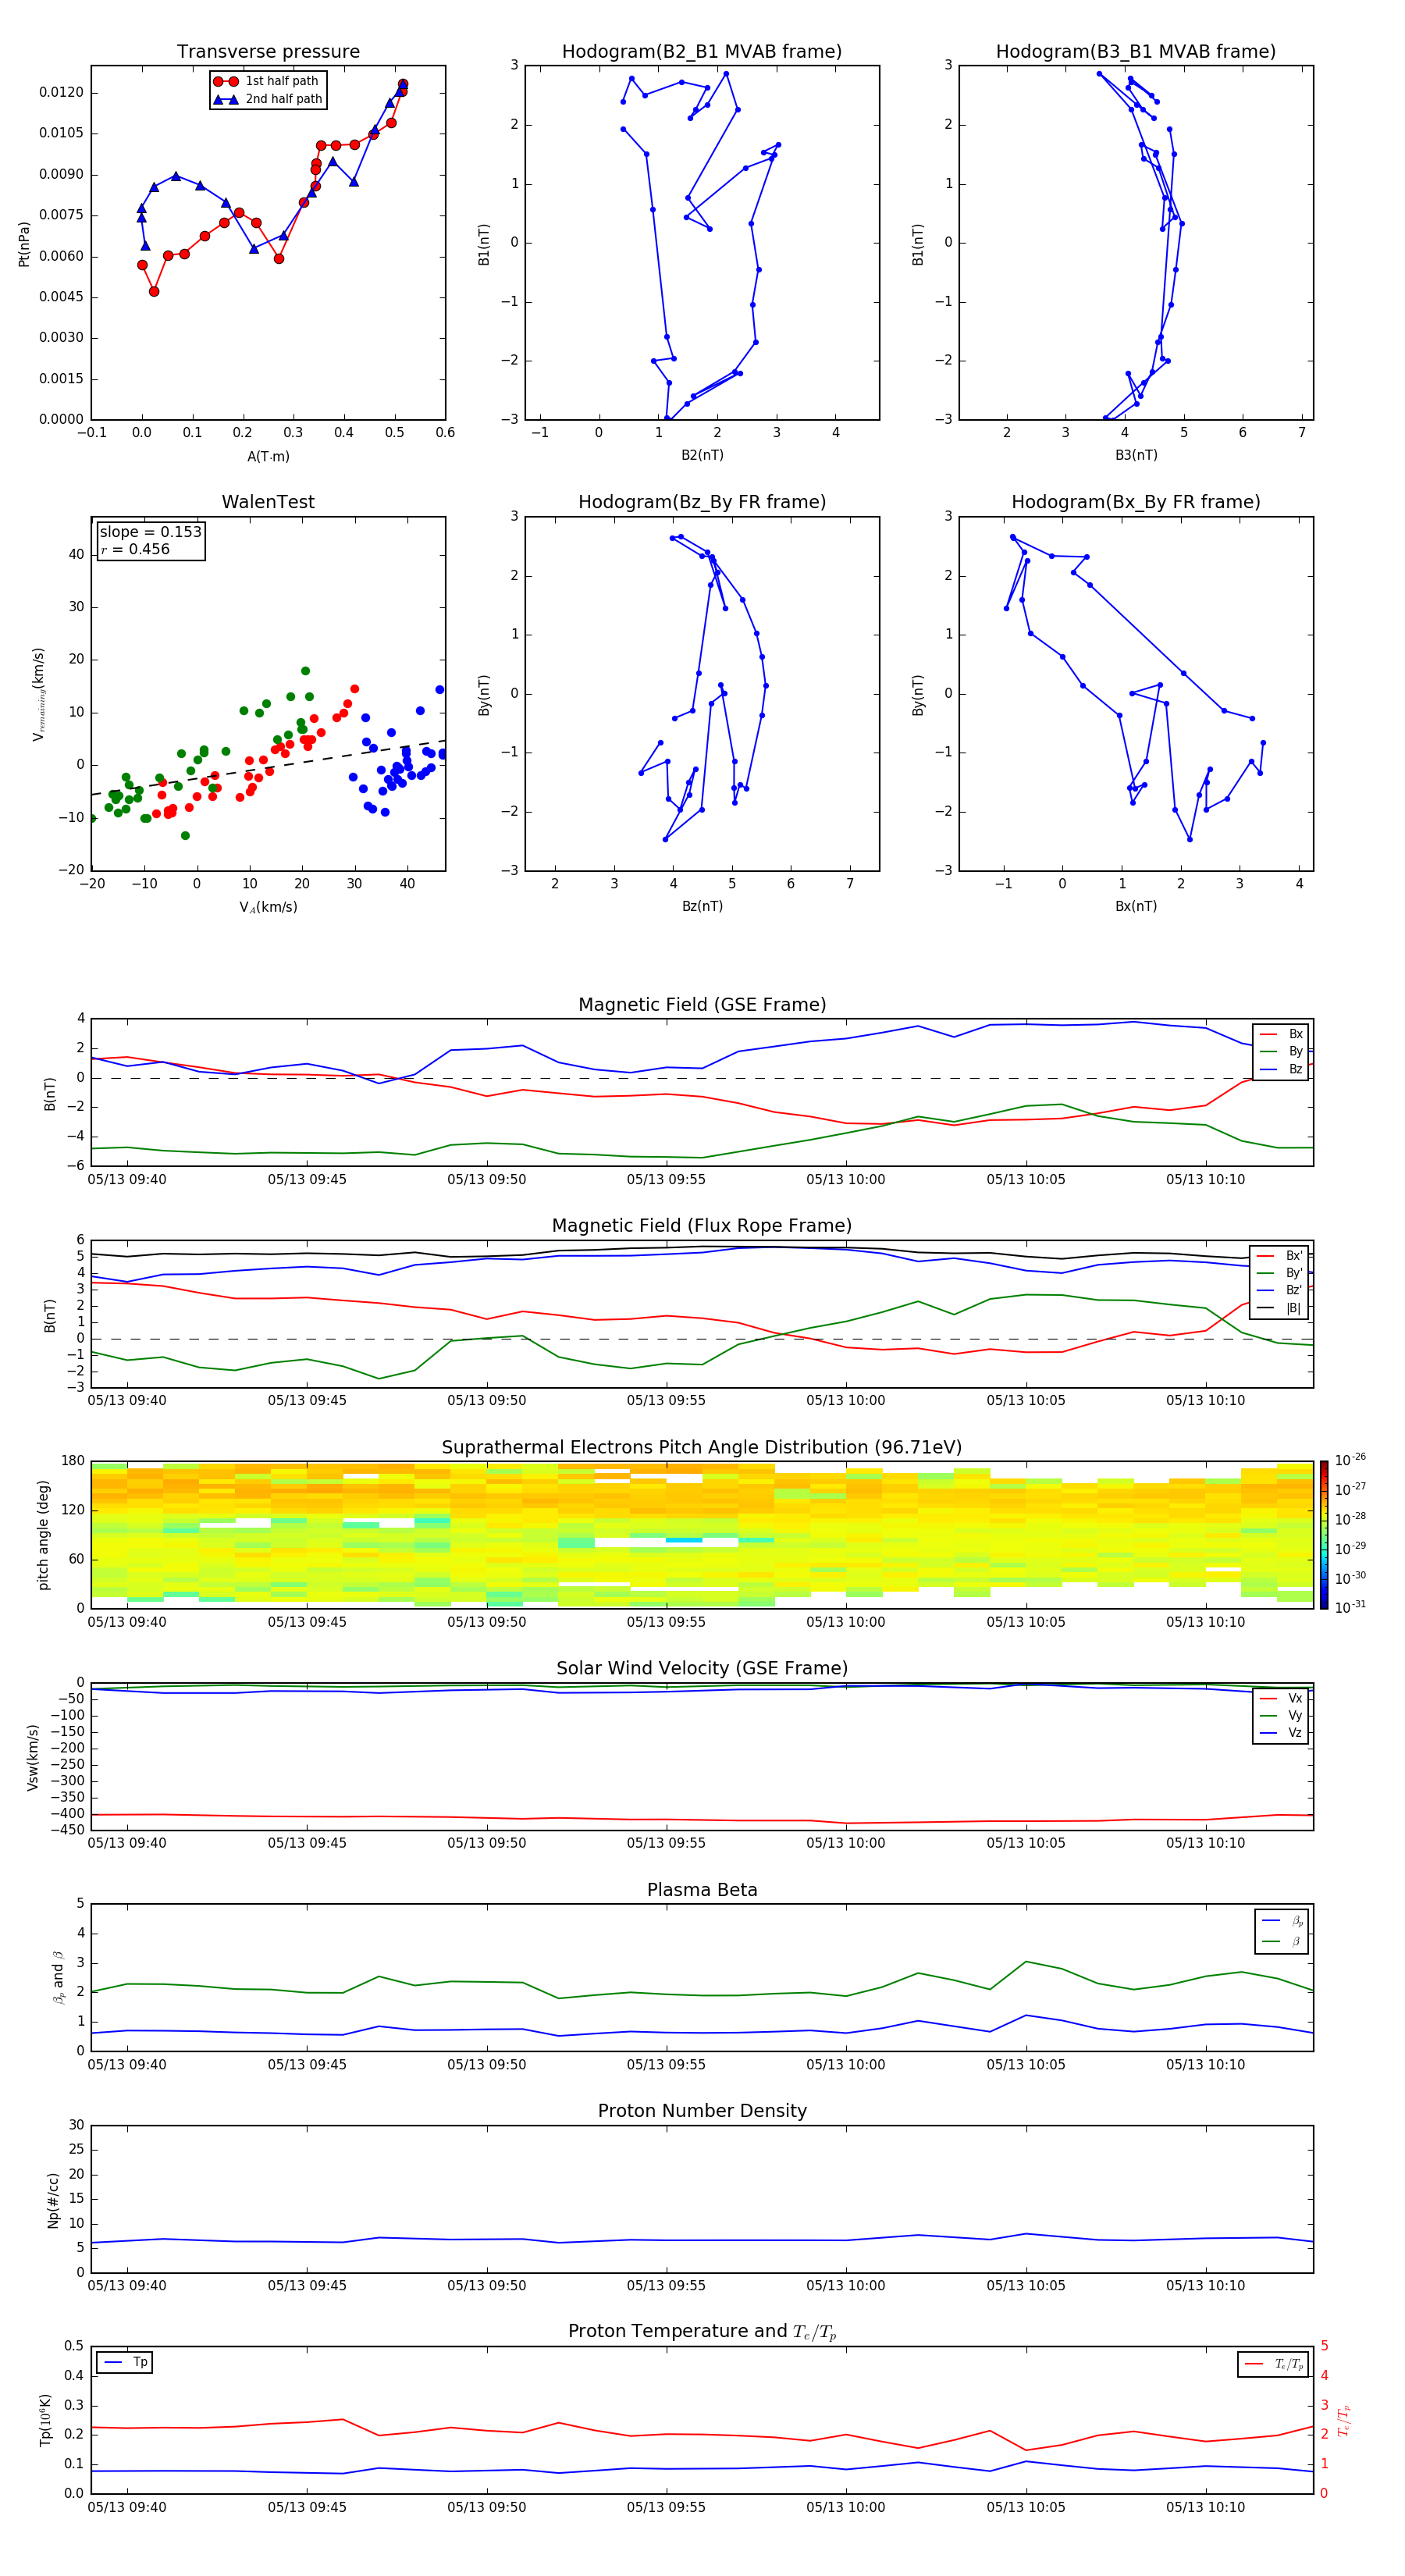Click the '0.0120' tick on Pt axis
The image size is (1405, 2576).
62,92
